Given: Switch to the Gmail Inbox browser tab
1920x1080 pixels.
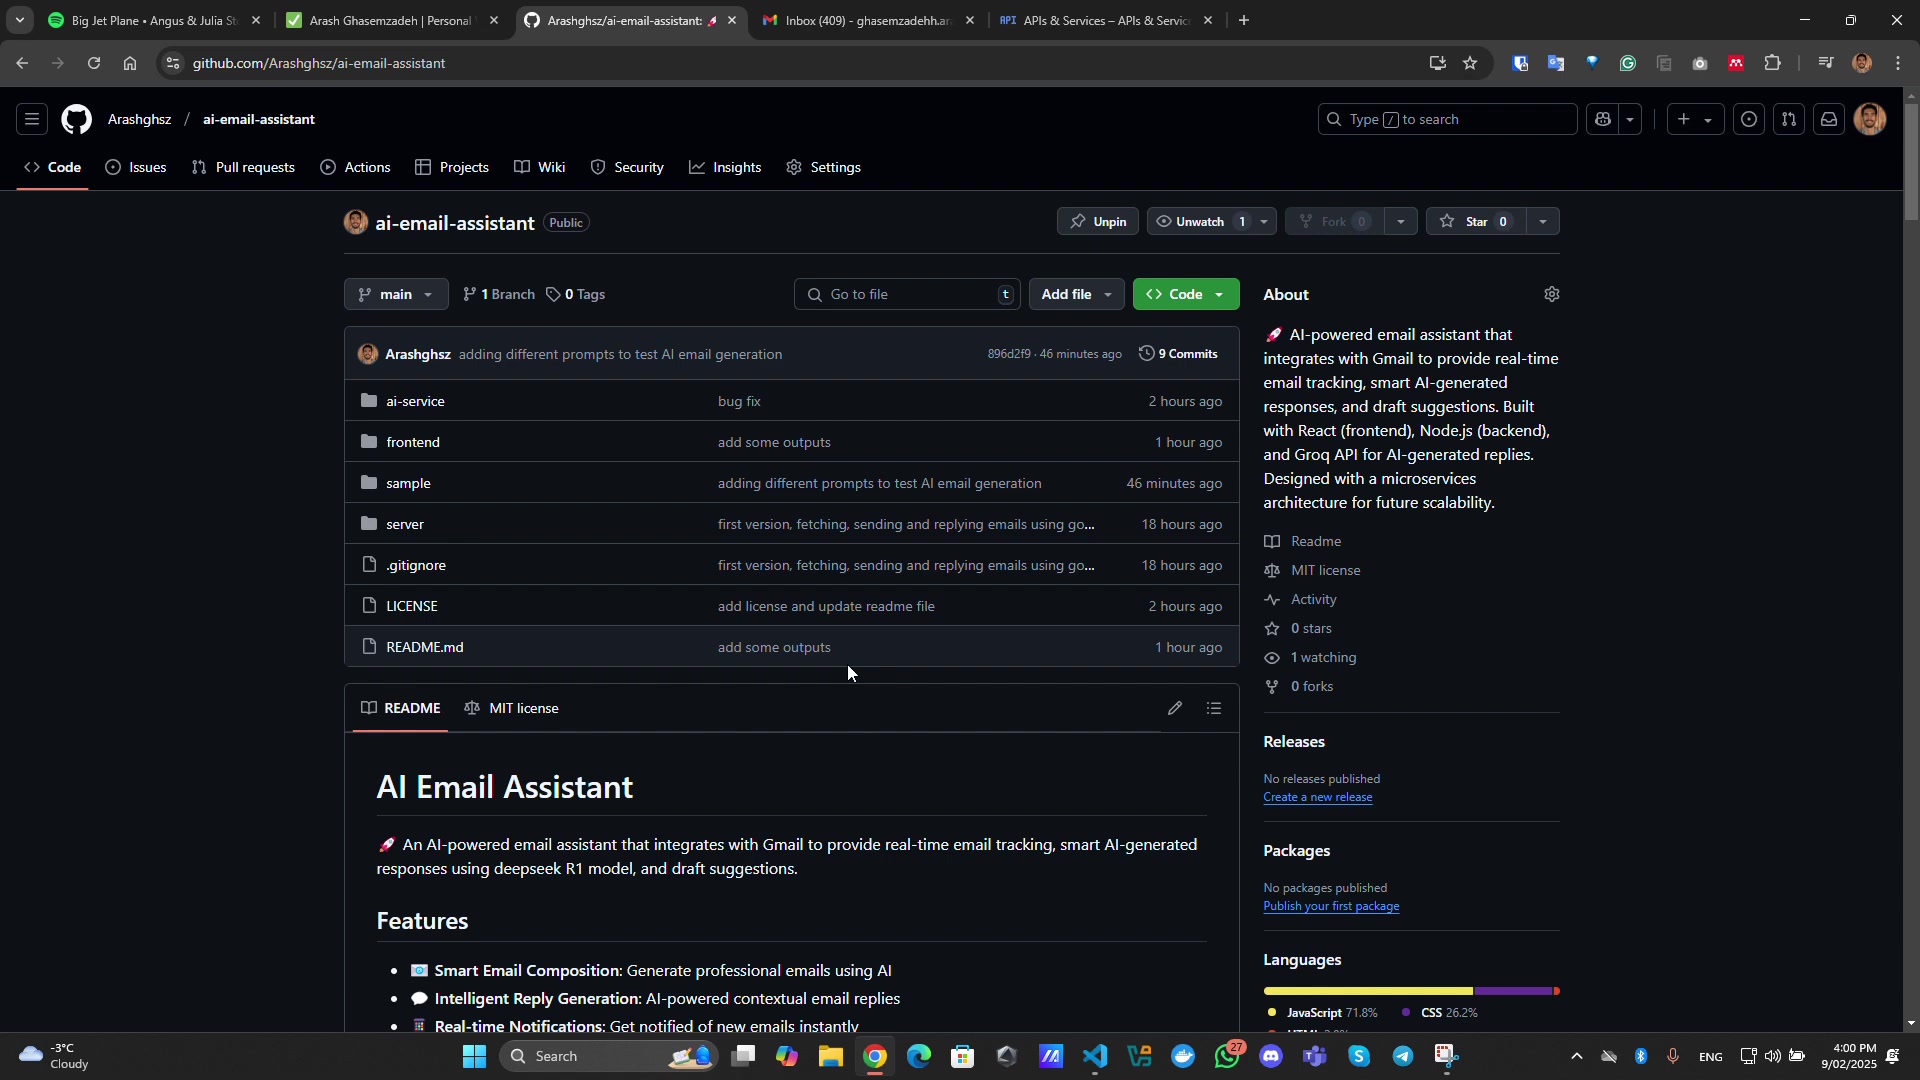Looking at the screenshot, I should coord(868,20).
